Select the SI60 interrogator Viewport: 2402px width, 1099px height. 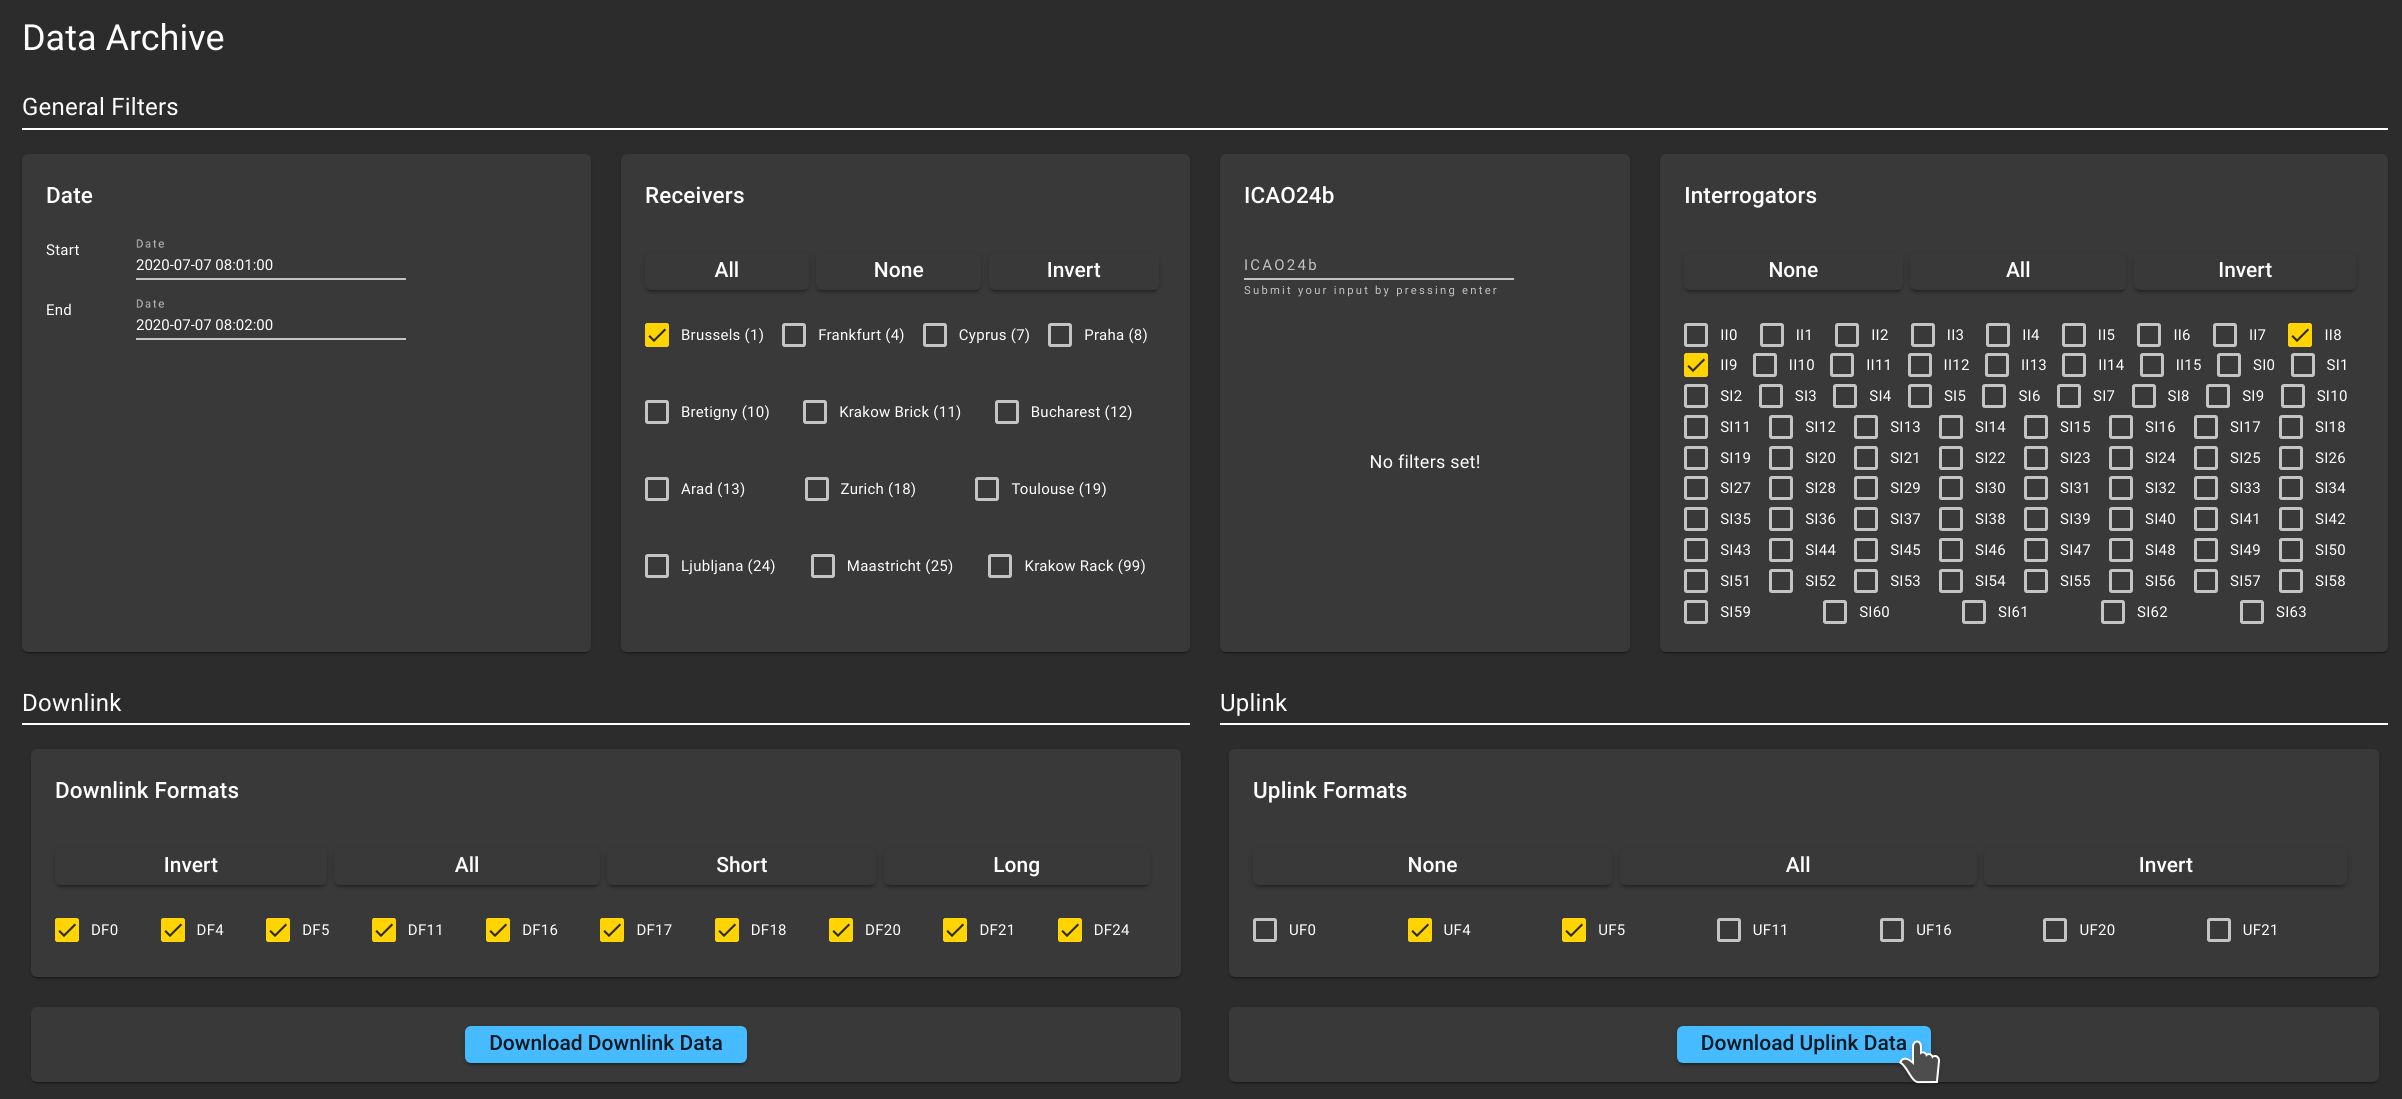(x=1835, y=612)
